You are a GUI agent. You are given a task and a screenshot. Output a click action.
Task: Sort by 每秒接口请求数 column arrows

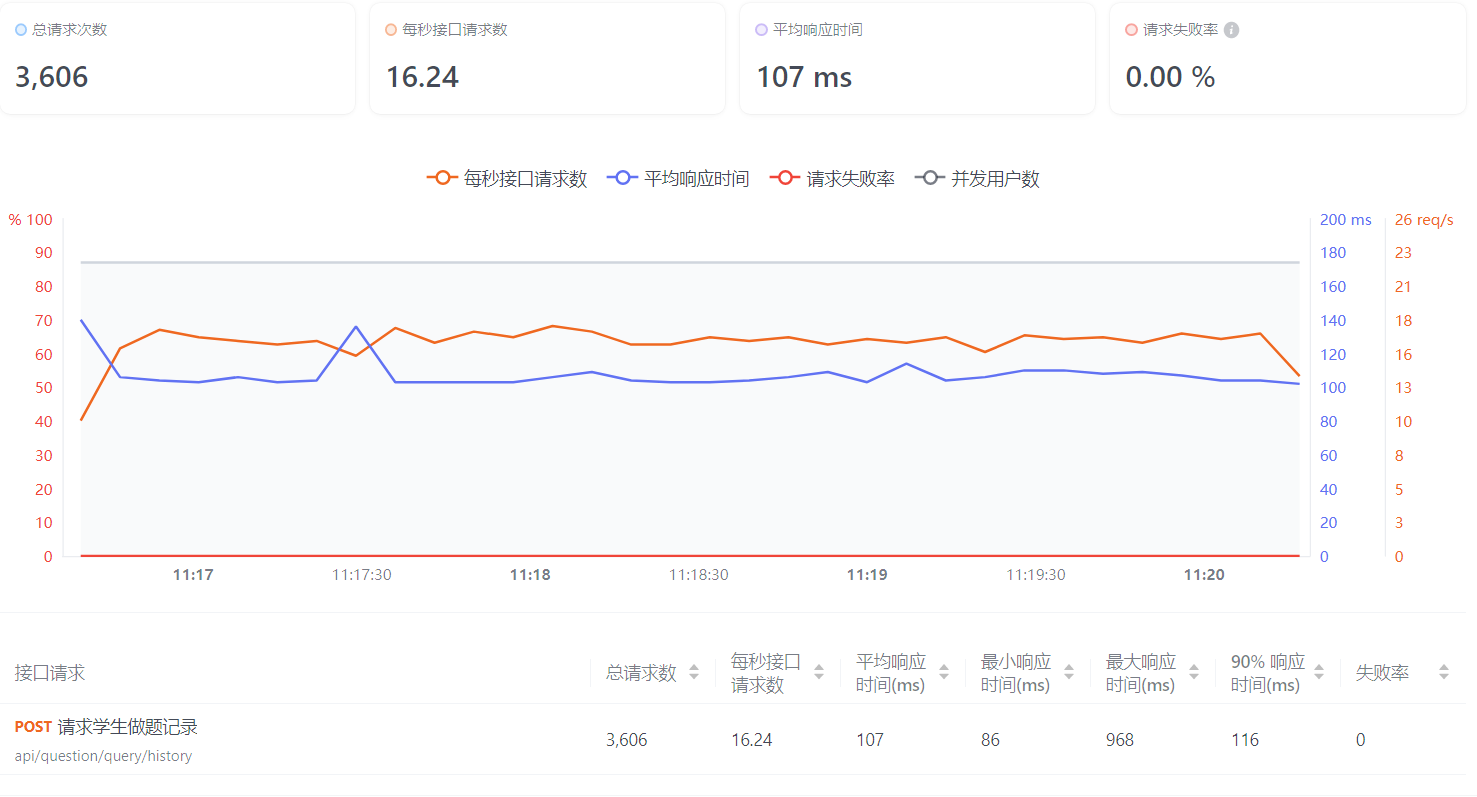coord(819,673)
